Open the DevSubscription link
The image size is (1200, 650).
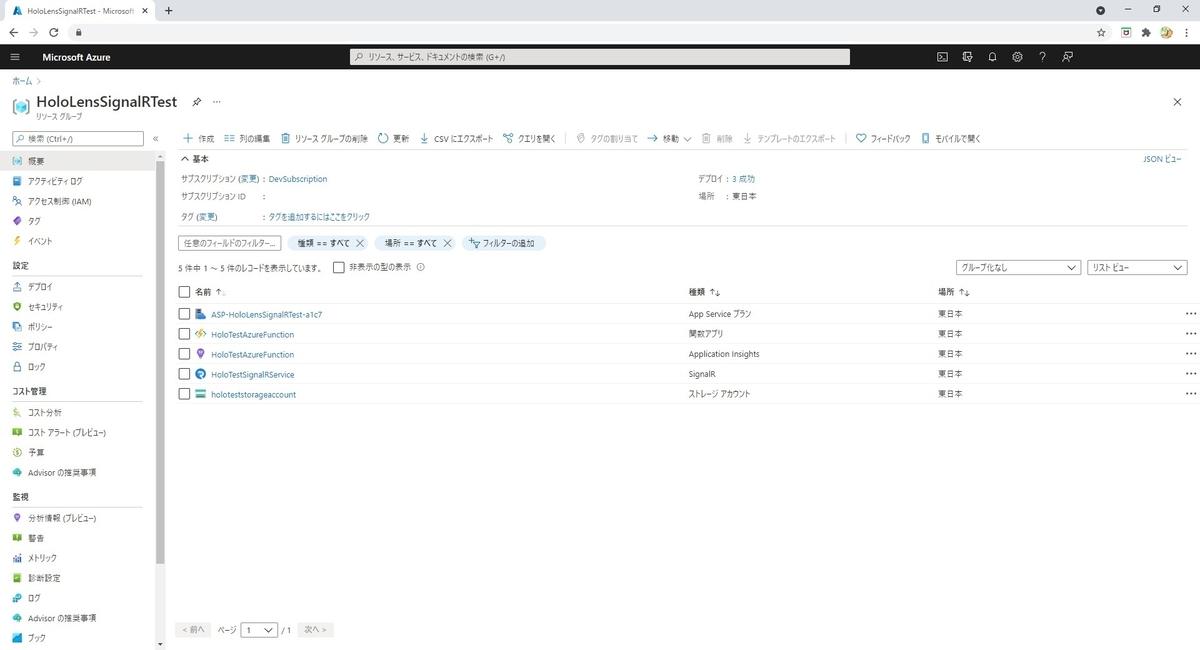pyautogui.click(x=297, y=179)
